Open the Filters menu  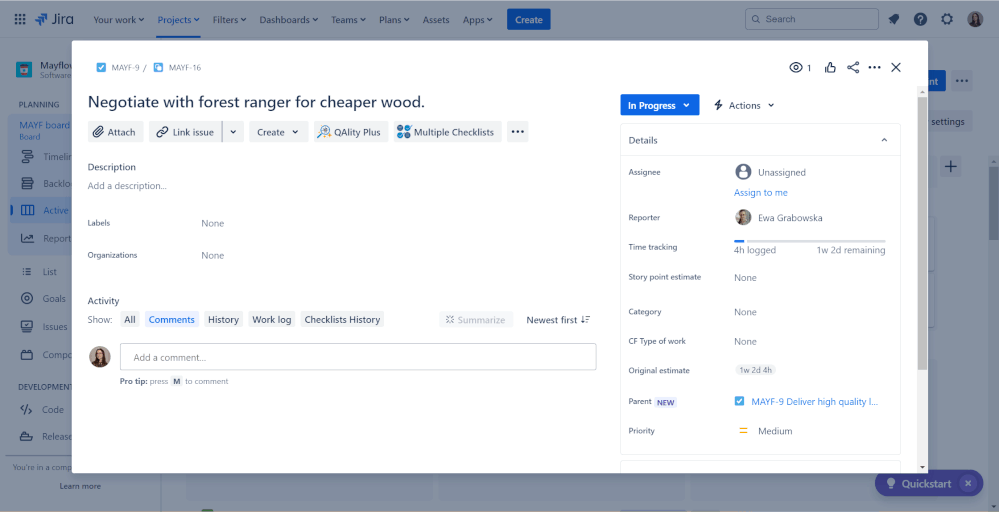click(229, 20)
